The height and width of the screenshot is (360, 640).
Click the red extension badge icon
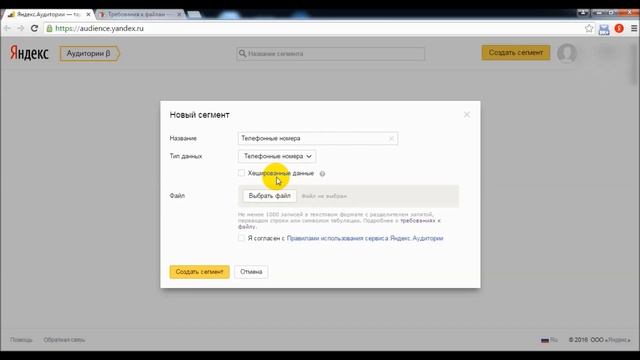[x=619, y=28]
